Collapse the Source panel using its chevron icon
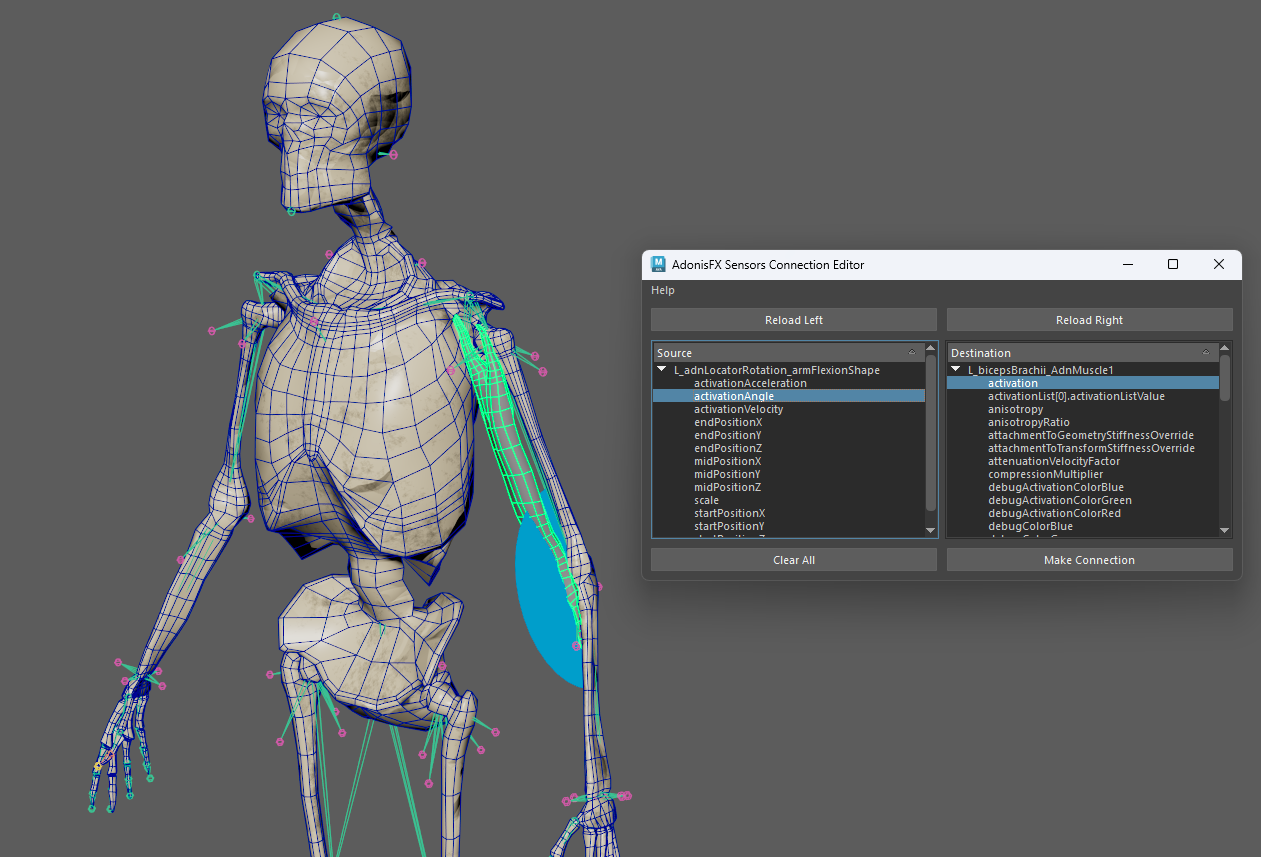This screenshot has height=857, width=1261. 911,352
